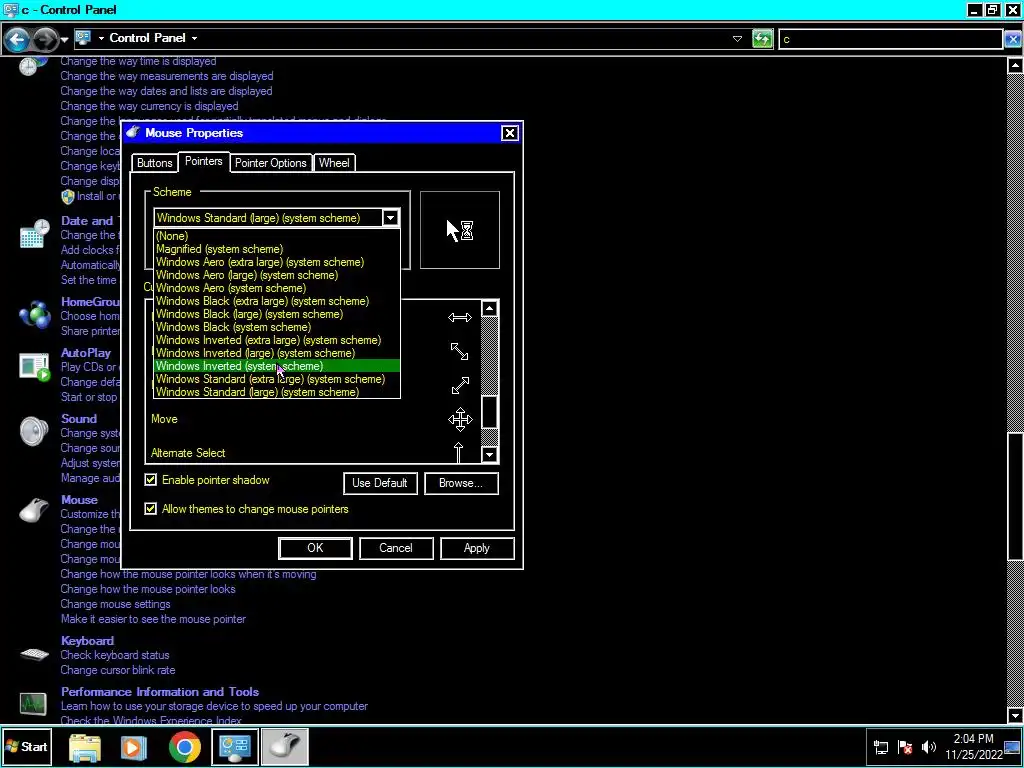Open the Sound speaker icon
This screenshot has width=1024, height=768.
pyautogui.click(x=34, y=431)
